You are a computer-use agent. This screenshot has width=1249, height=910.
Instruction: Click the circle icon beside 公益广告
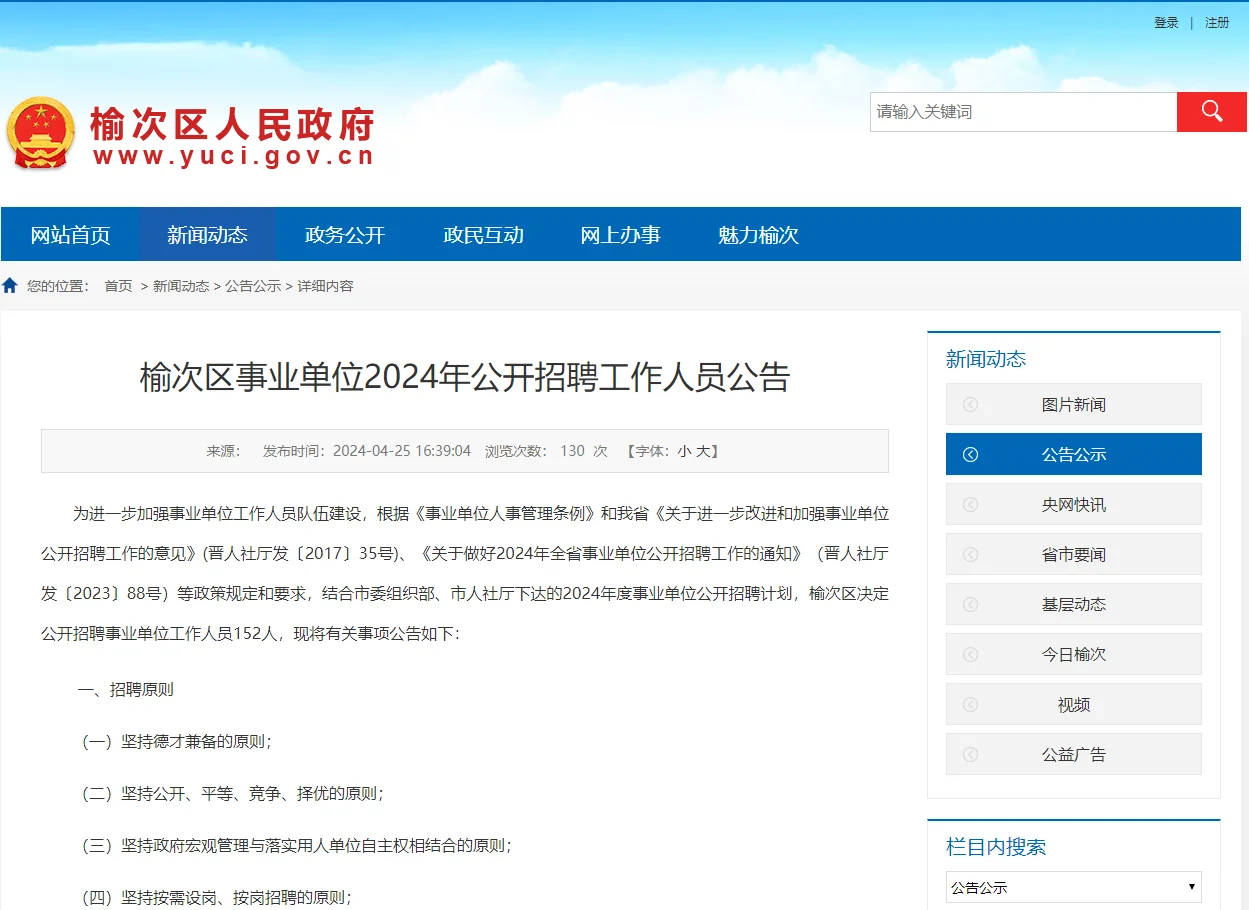pyautogui.click(x=969, y=754)
